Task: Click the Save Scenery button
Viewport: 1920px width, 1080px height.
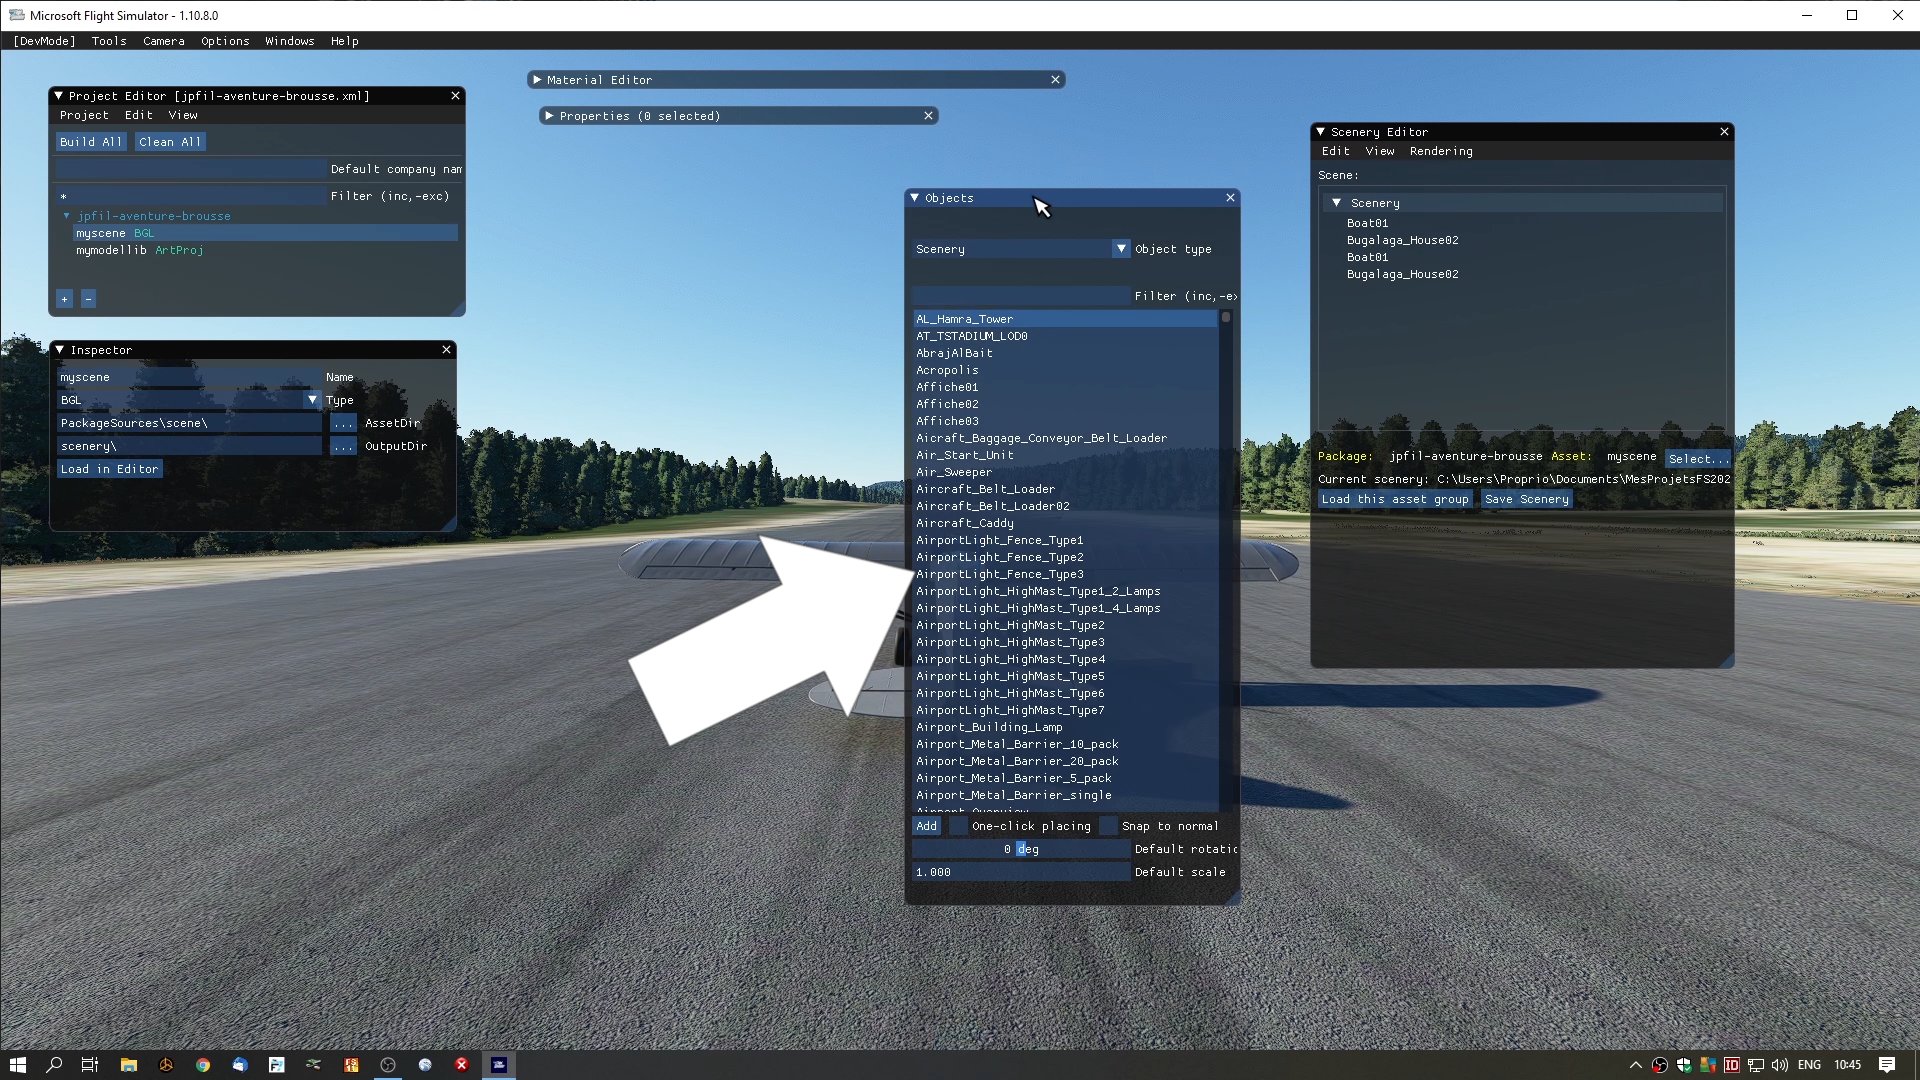Action: click(1526, 499)
